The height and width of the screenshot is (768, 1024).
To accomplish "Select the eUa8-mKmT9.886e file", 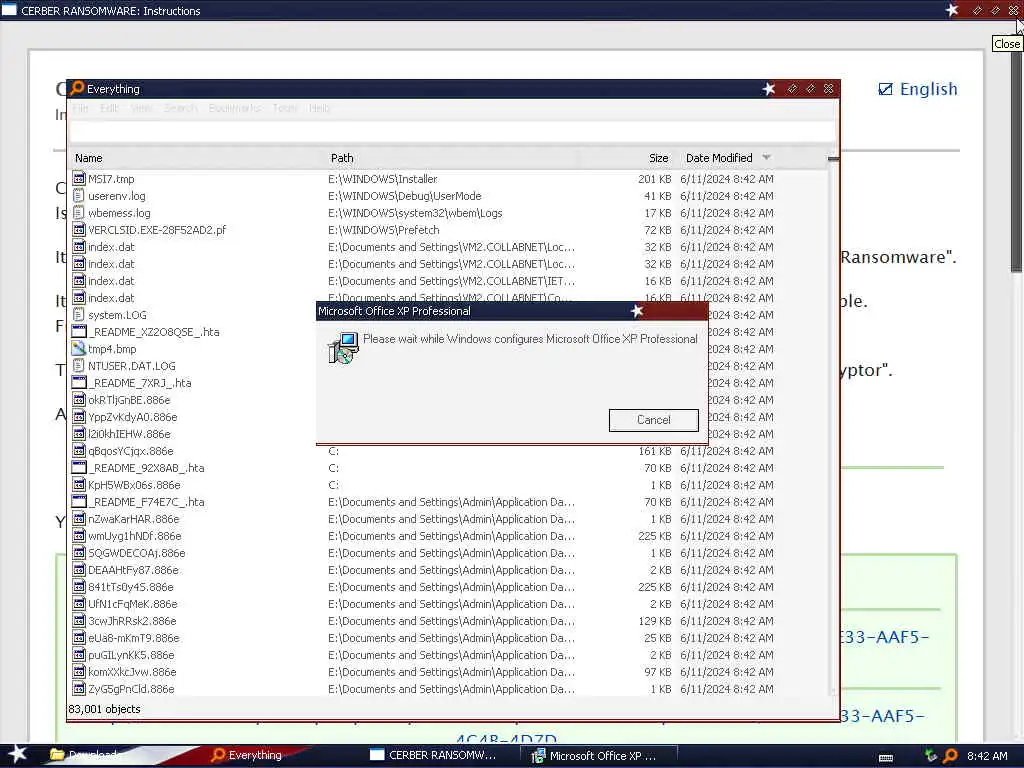I will [x=133, y=637].
